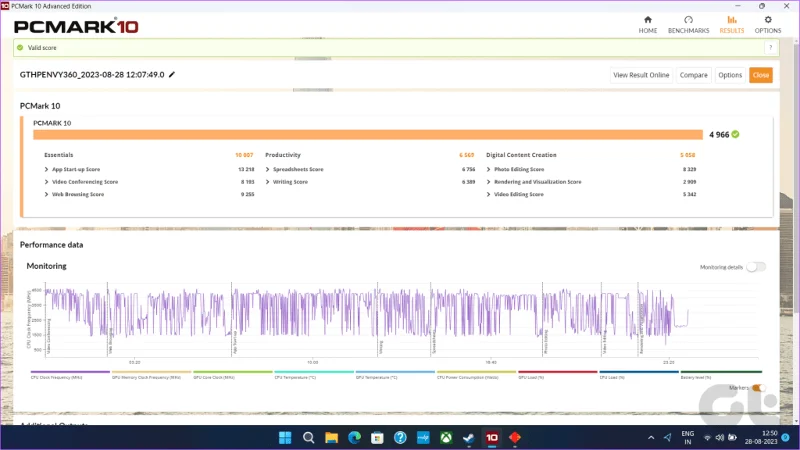This screenshot has width=800, height=450.
Task: Switch to the Results tab
Action: [732, 24]
